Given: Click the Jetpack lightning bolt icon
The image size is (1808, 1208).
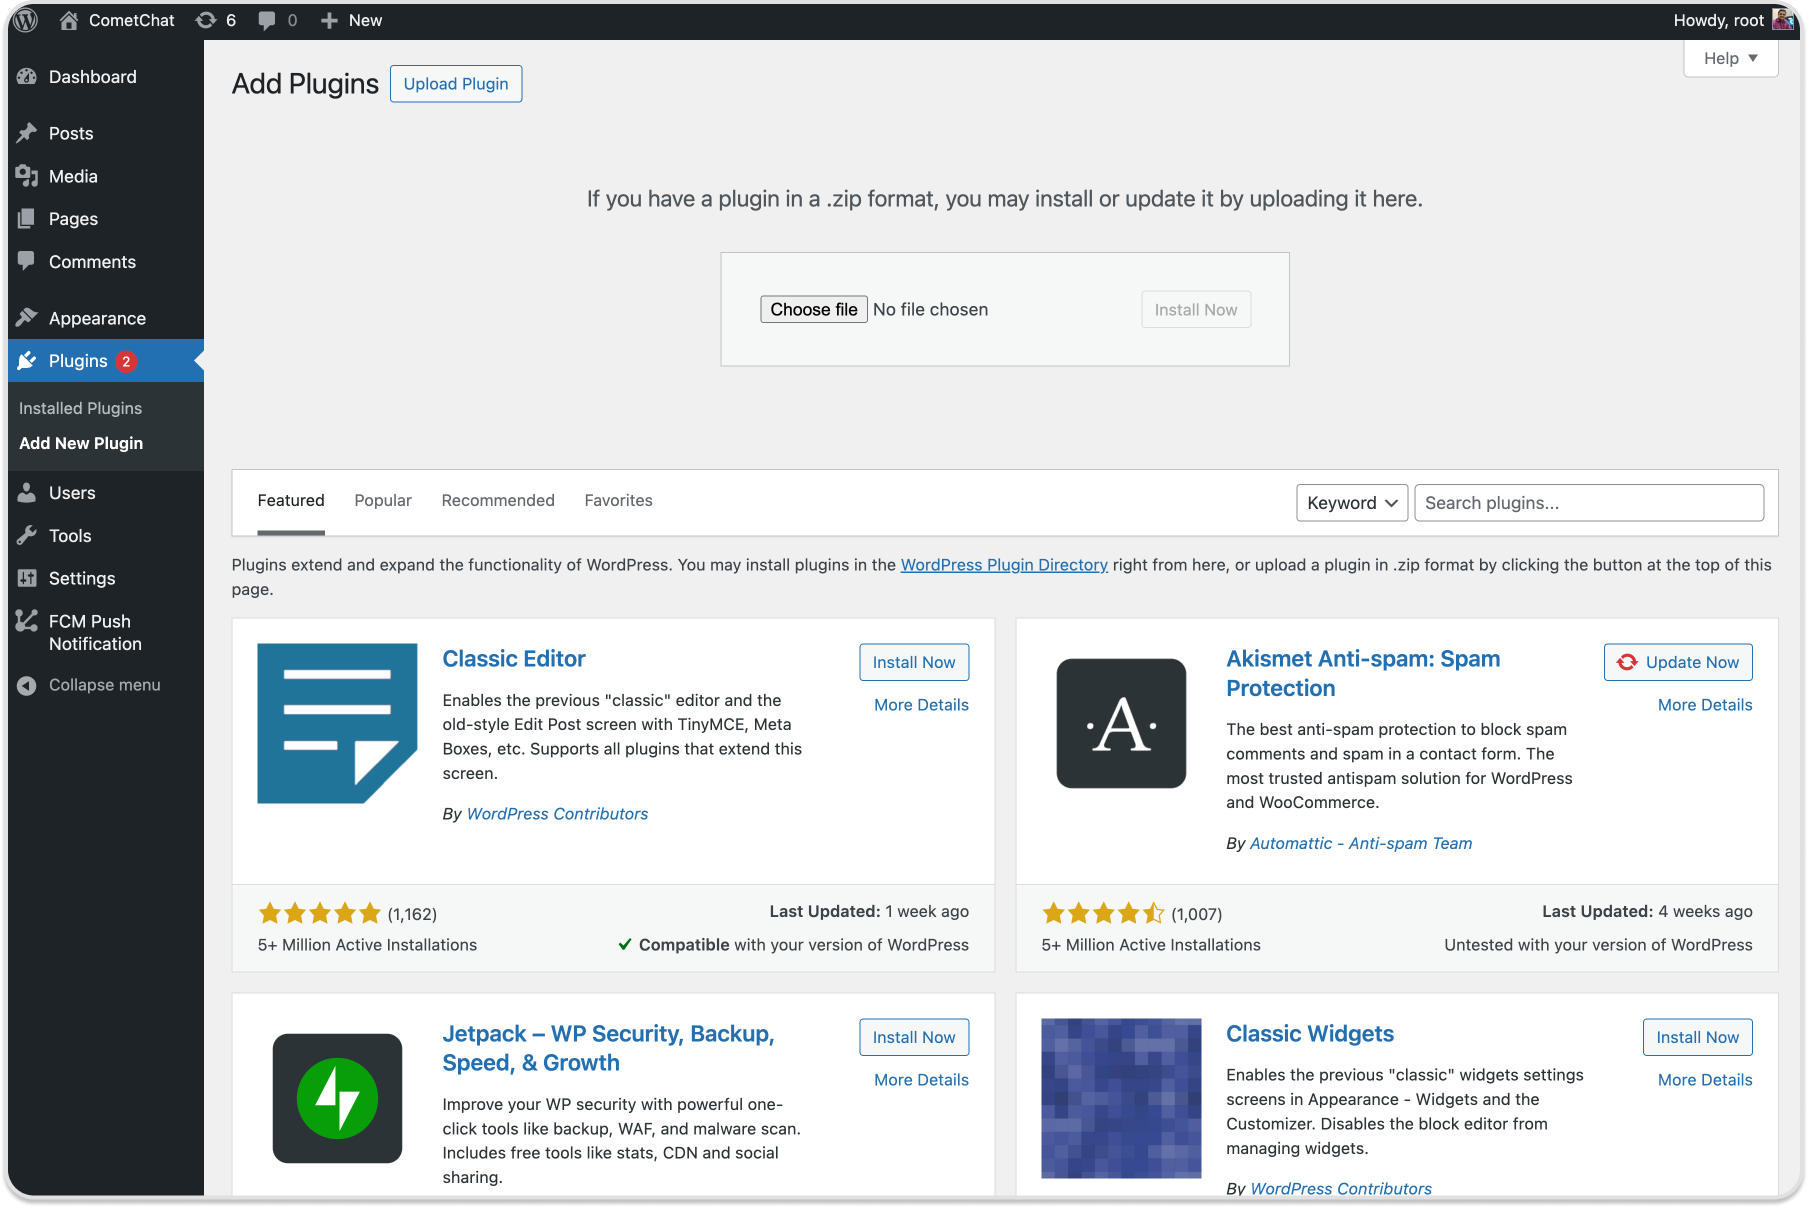Looking at the screenshot, I should coord(337,1098).
